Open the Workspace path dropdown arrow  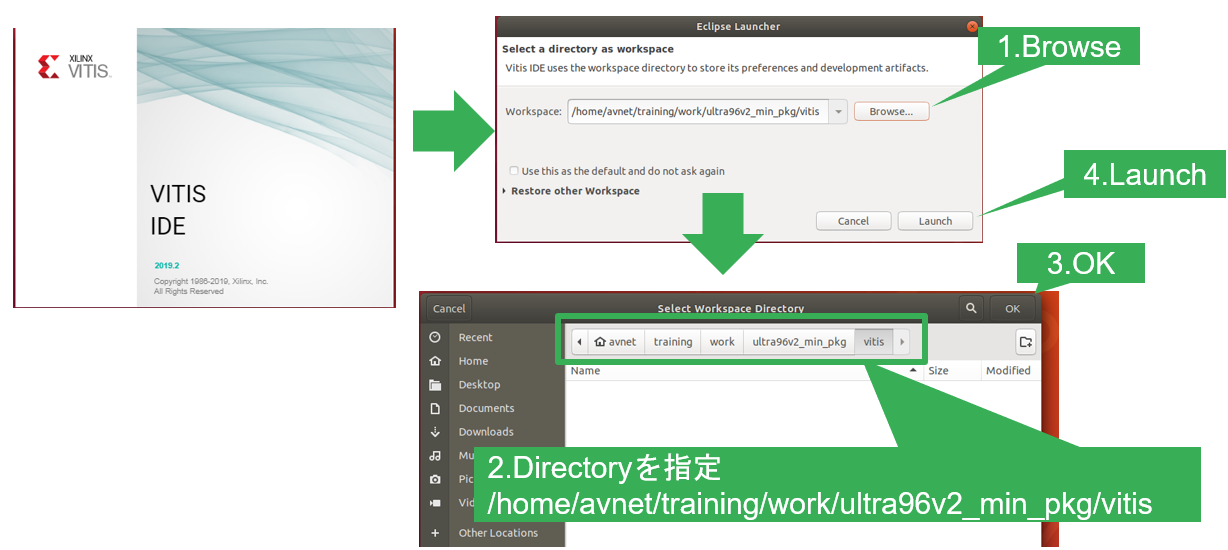838,111
